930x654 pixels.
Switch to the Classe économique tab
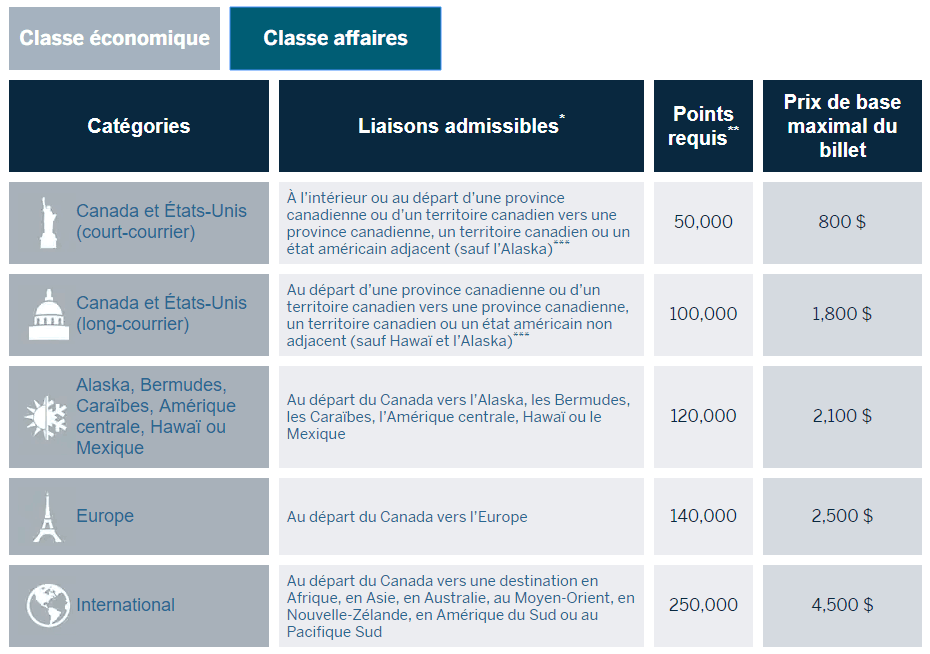tap(113, 38)
